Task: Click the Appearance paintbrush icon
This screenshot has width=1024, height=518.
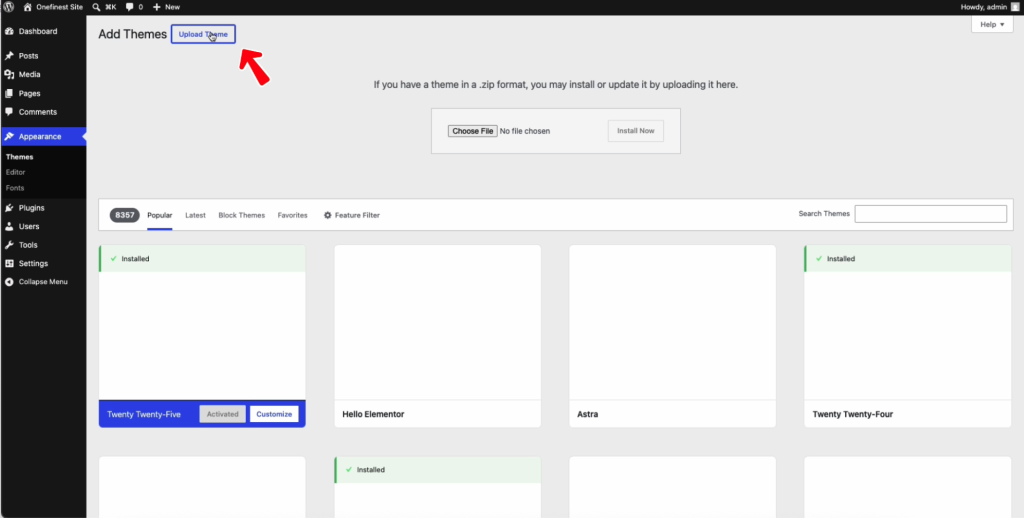Action: pos(9,137)
